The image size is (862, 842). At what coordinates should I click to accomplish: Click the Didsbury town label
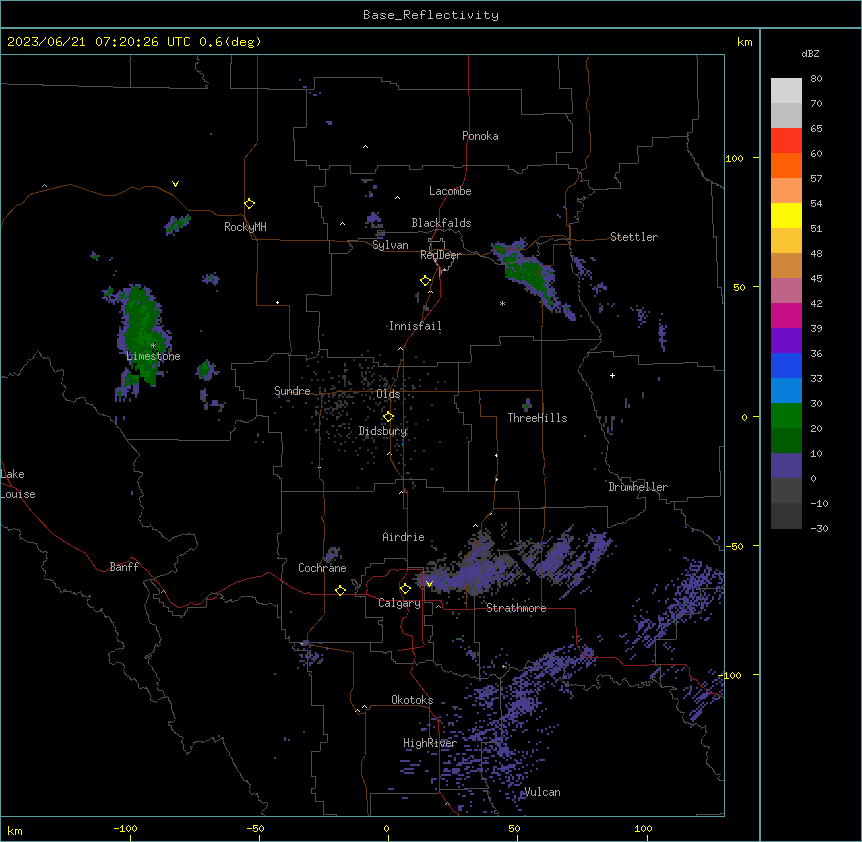coord(383,431)
